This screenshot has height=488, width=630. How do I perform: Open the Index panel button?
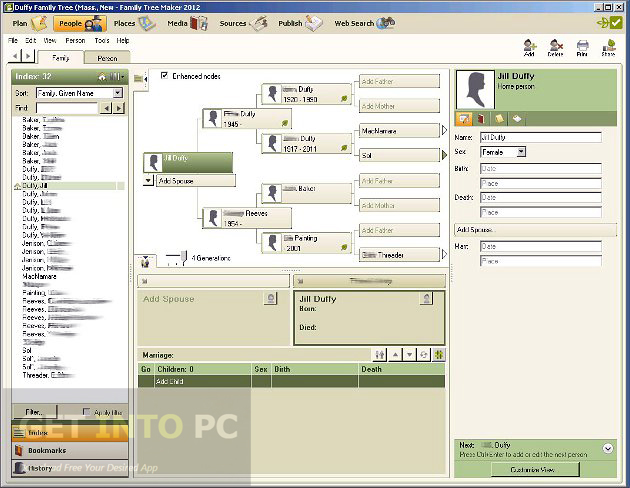point(70,433)
